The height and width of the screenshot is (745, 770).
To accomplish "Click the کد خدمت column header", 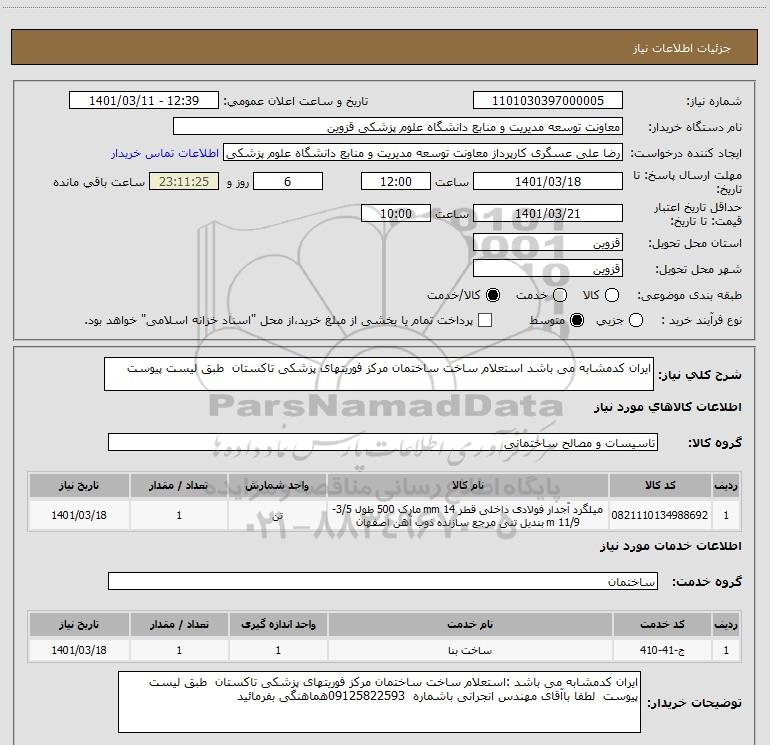I will point(662,625).
